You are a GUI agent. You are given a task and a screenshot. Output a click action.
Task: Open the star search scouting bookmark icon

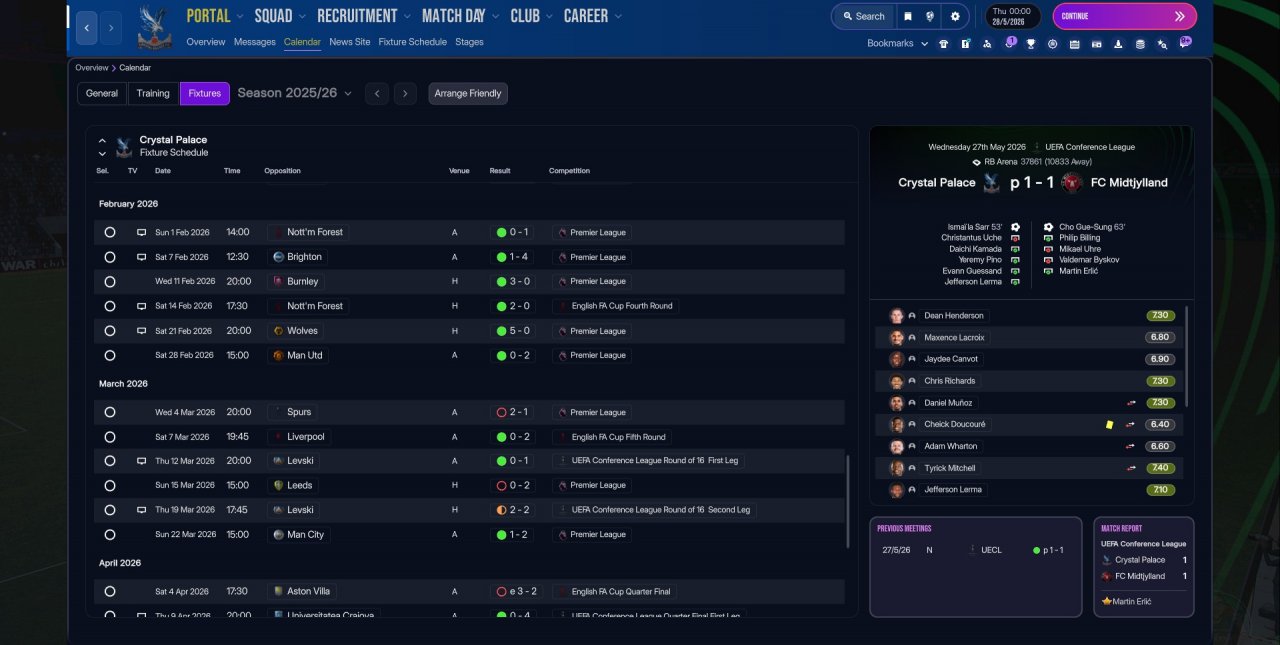coord(1162,44)
